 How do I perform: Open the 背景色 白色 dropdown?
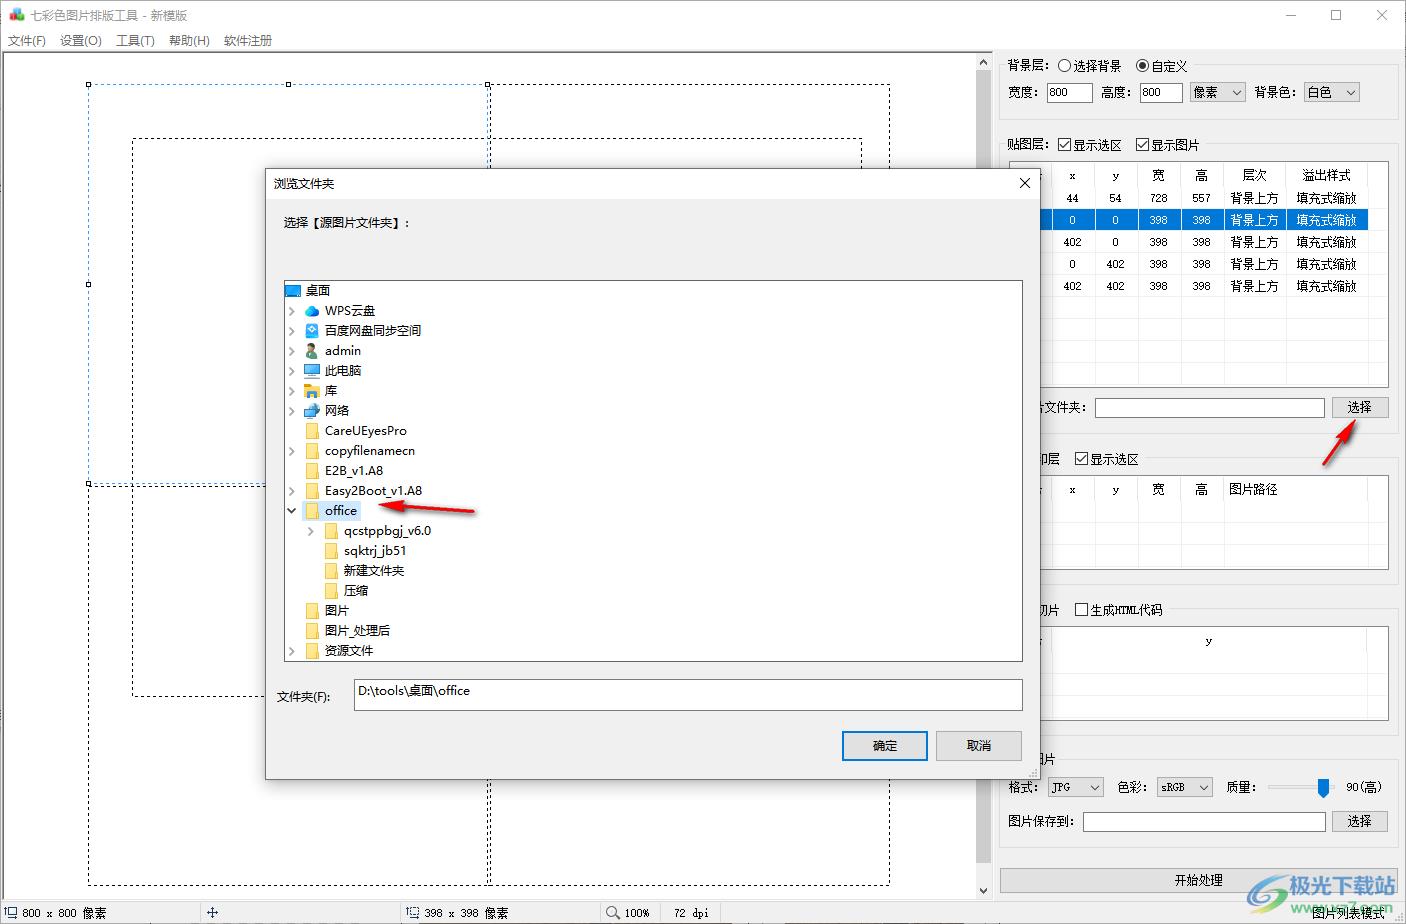[1331, 92]
